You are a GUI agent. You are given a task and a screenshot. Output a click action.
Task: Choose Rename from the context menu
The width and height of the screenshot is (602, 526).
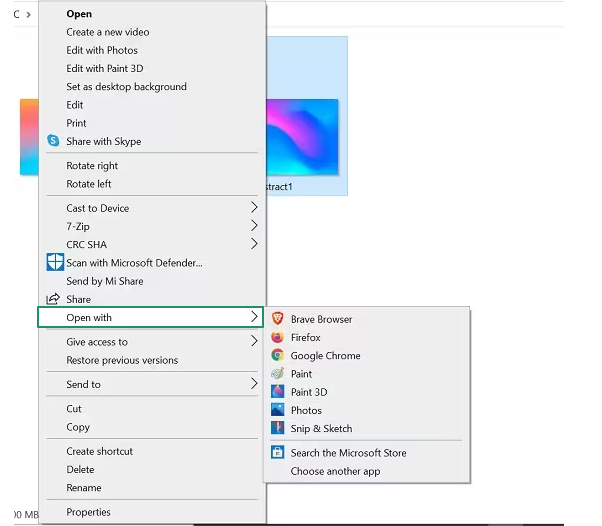pyautogui.click(x=84, y=488)
